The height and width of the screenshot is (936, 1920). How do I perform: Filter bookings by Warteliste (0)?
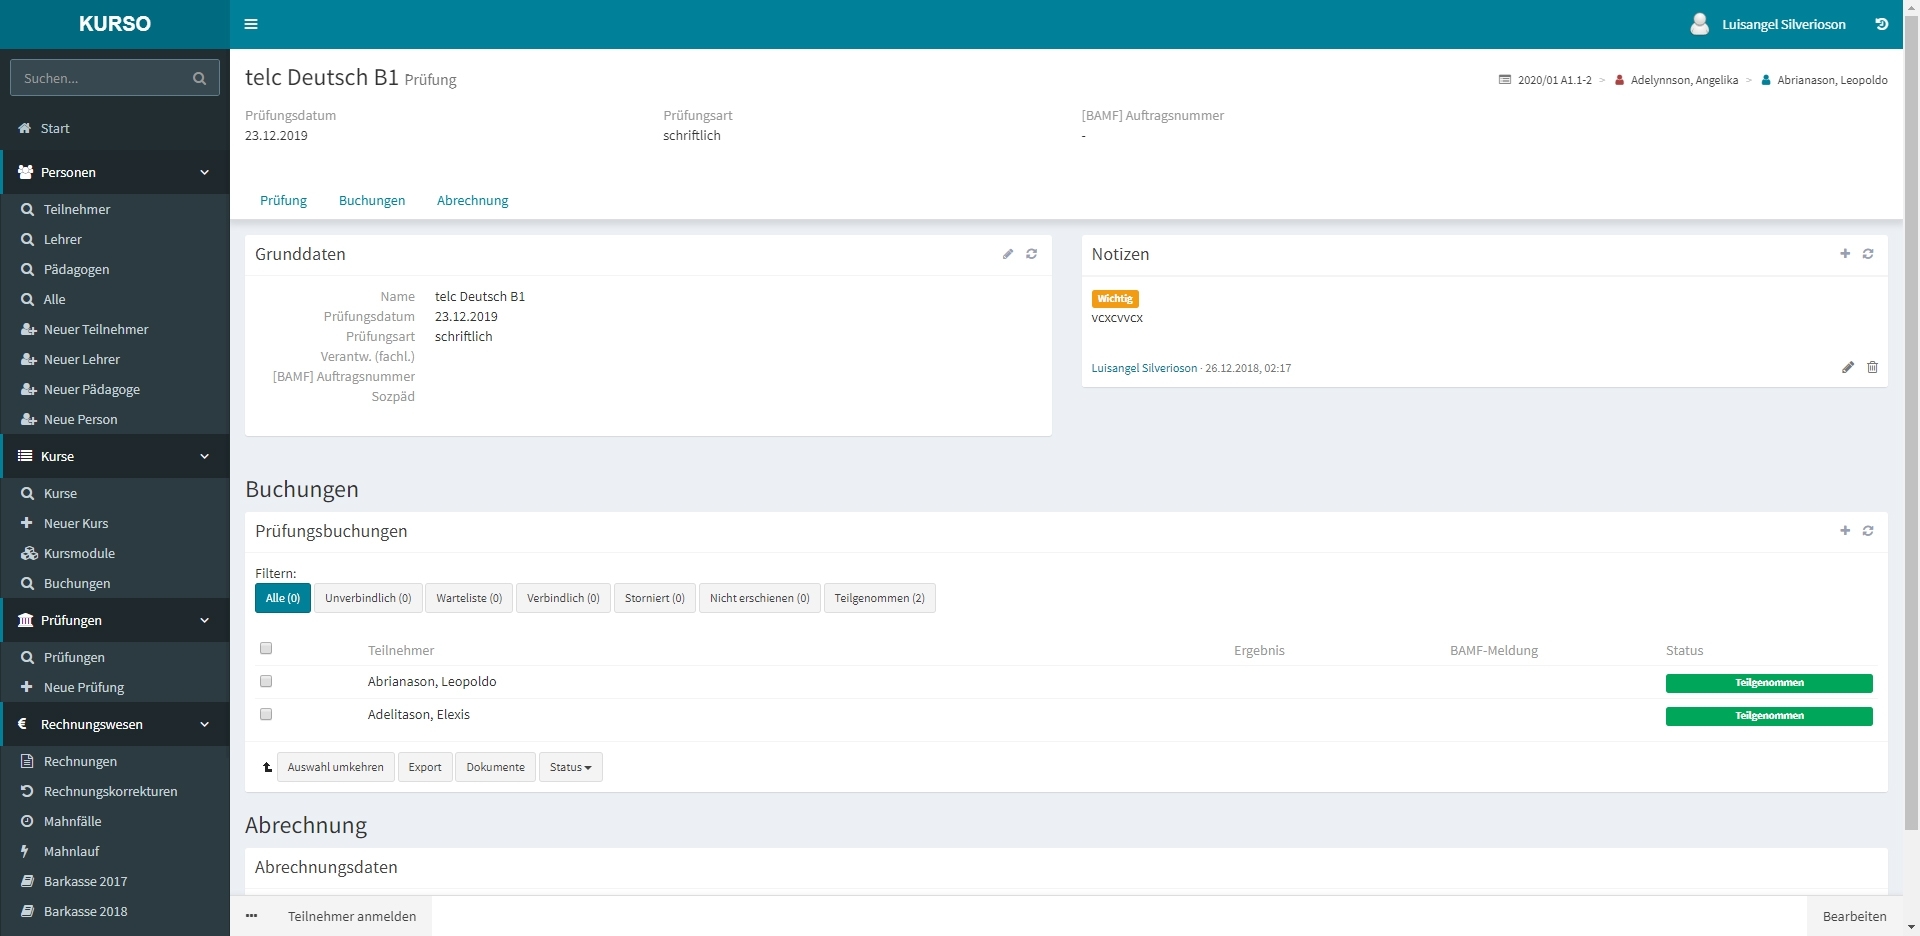click(469, 598)
